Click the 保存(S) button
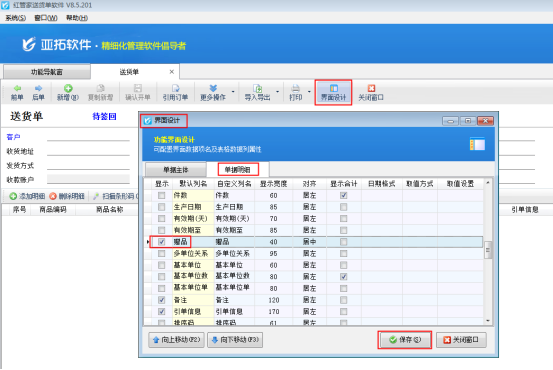The image size is (553, 370). click(x=405, y=340)
